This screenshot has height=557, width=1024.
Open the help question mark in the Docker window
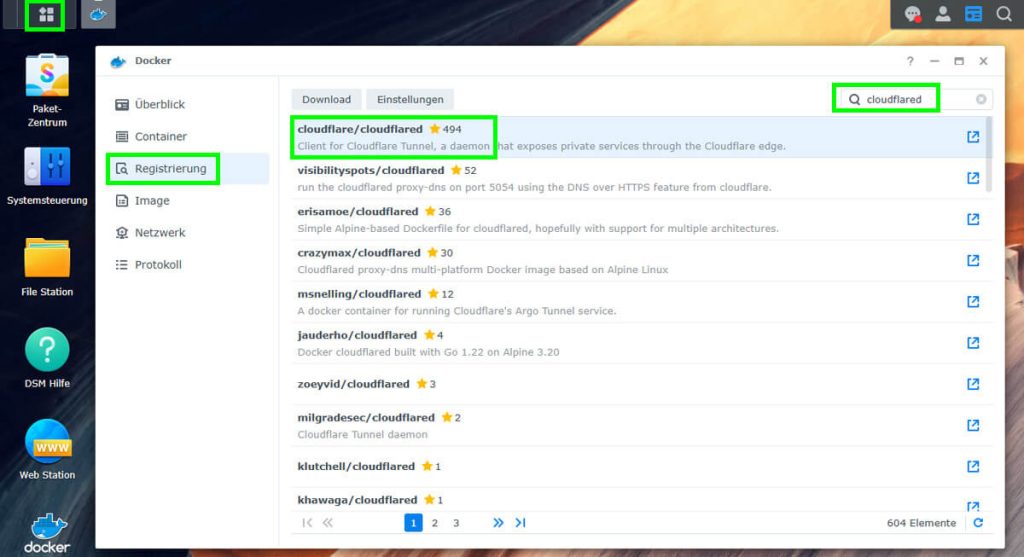click(910, 61)
